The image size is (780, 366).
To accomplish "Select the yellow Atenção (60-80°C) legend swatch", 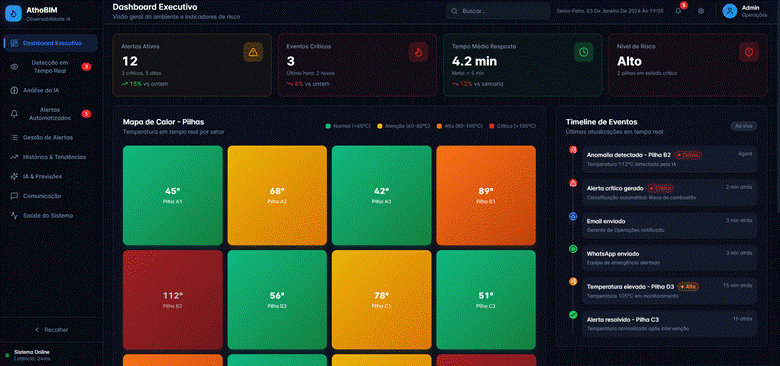I will (x=381, y=126).
